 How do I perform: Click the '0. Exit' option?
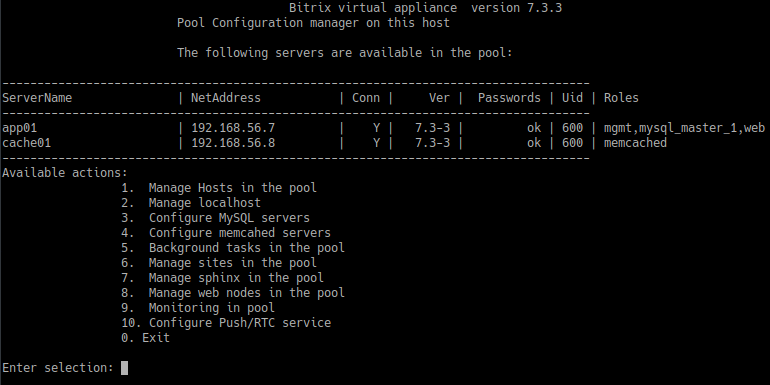(145, 338)
